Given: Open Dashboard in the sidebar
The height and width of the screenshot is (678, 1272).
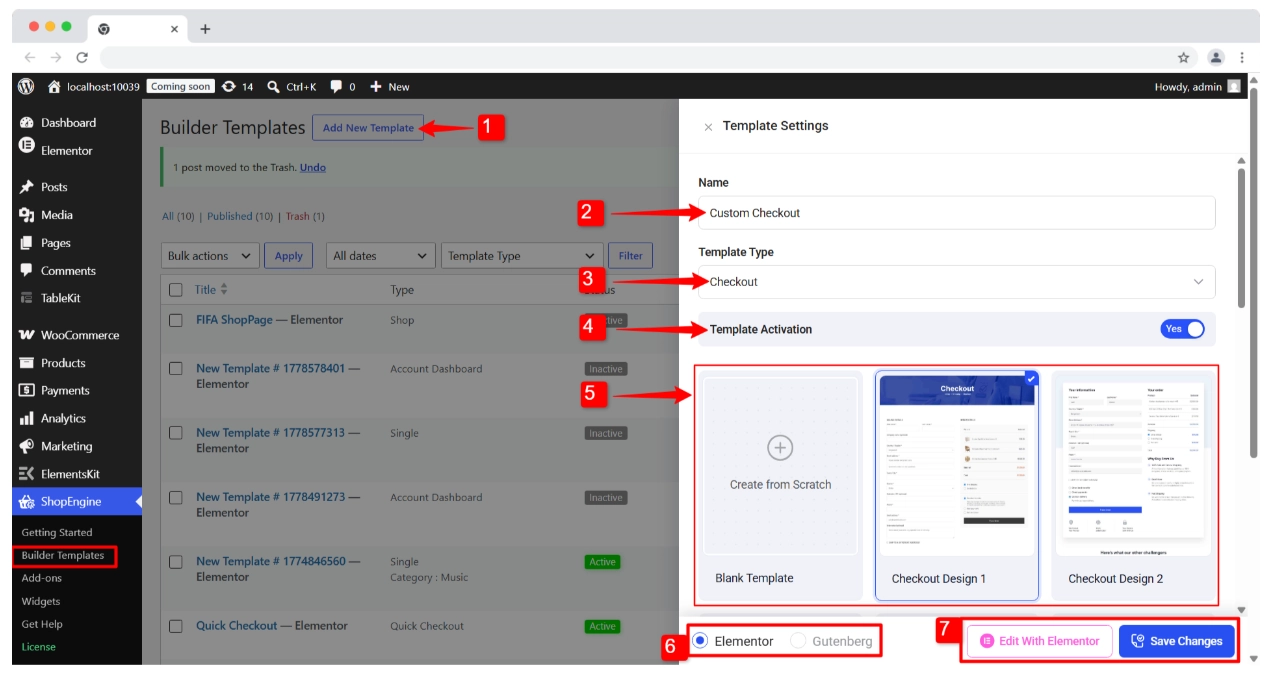Looking at the screenshot, I should [x=68, y=123].
